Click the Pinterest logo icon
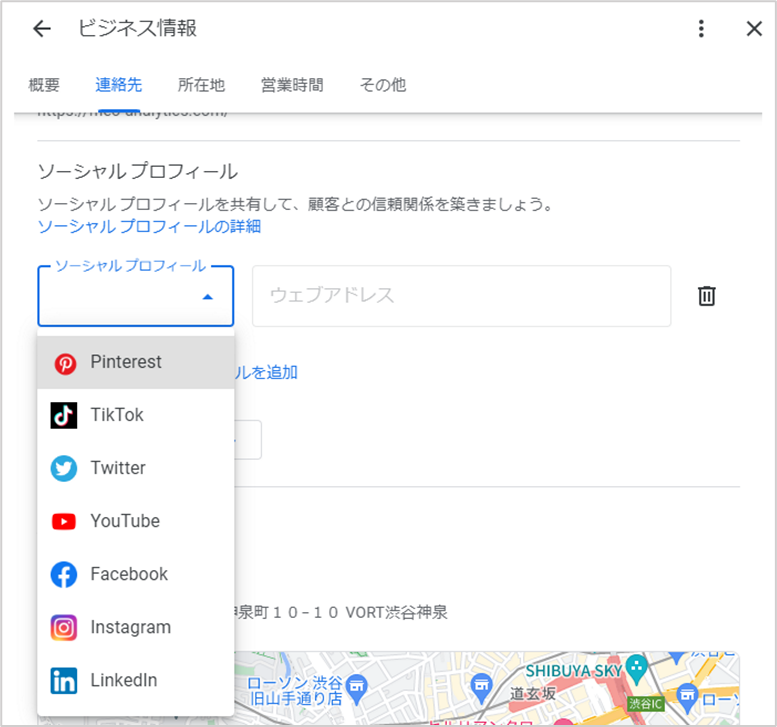 pos(64,363)
